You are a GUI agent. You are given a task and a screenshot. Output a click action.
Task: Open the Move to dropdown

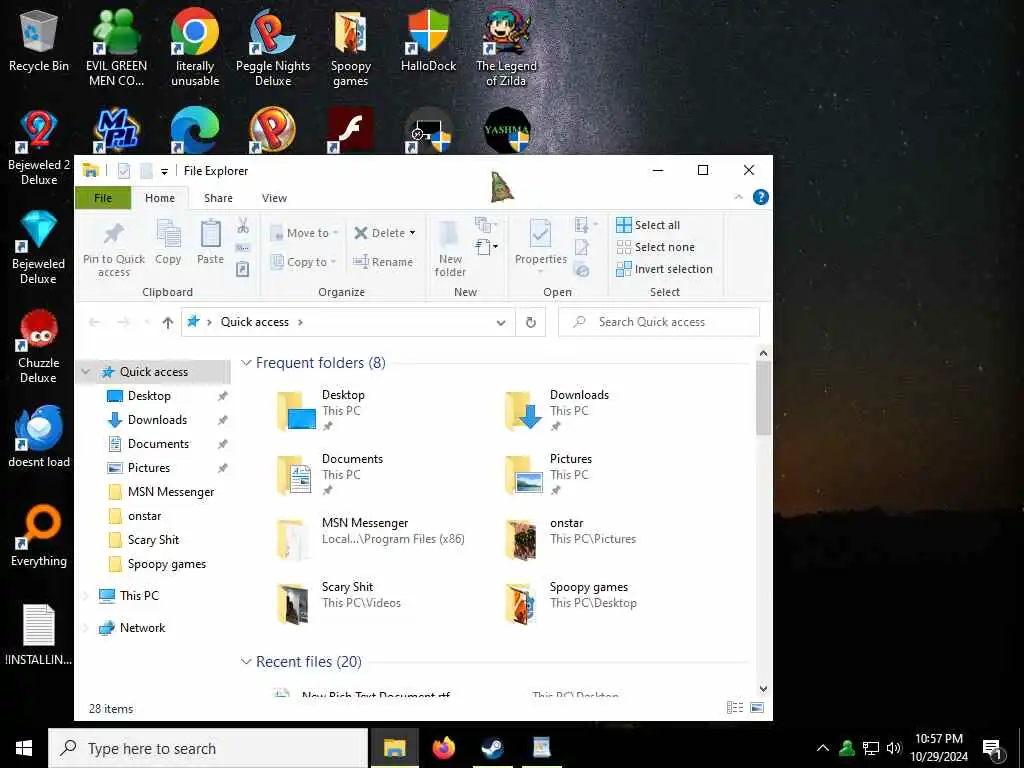tap(304, 232)
